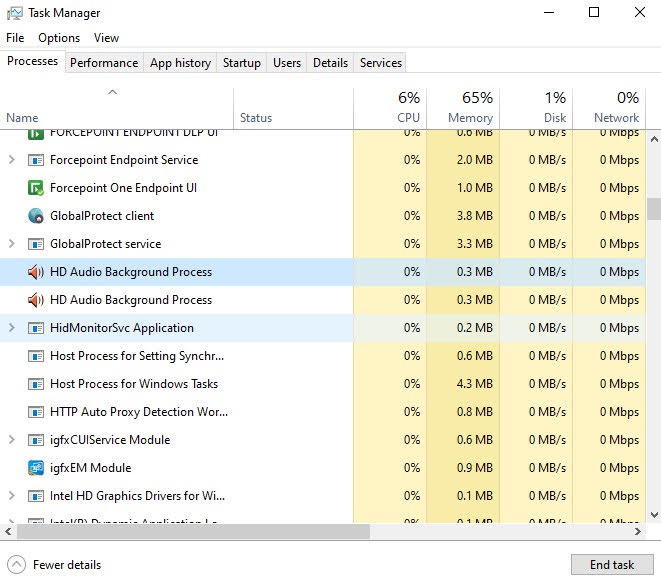Click sort arrow above the Name column
Screen dimensions: 661x586
[x=112, y=92]
